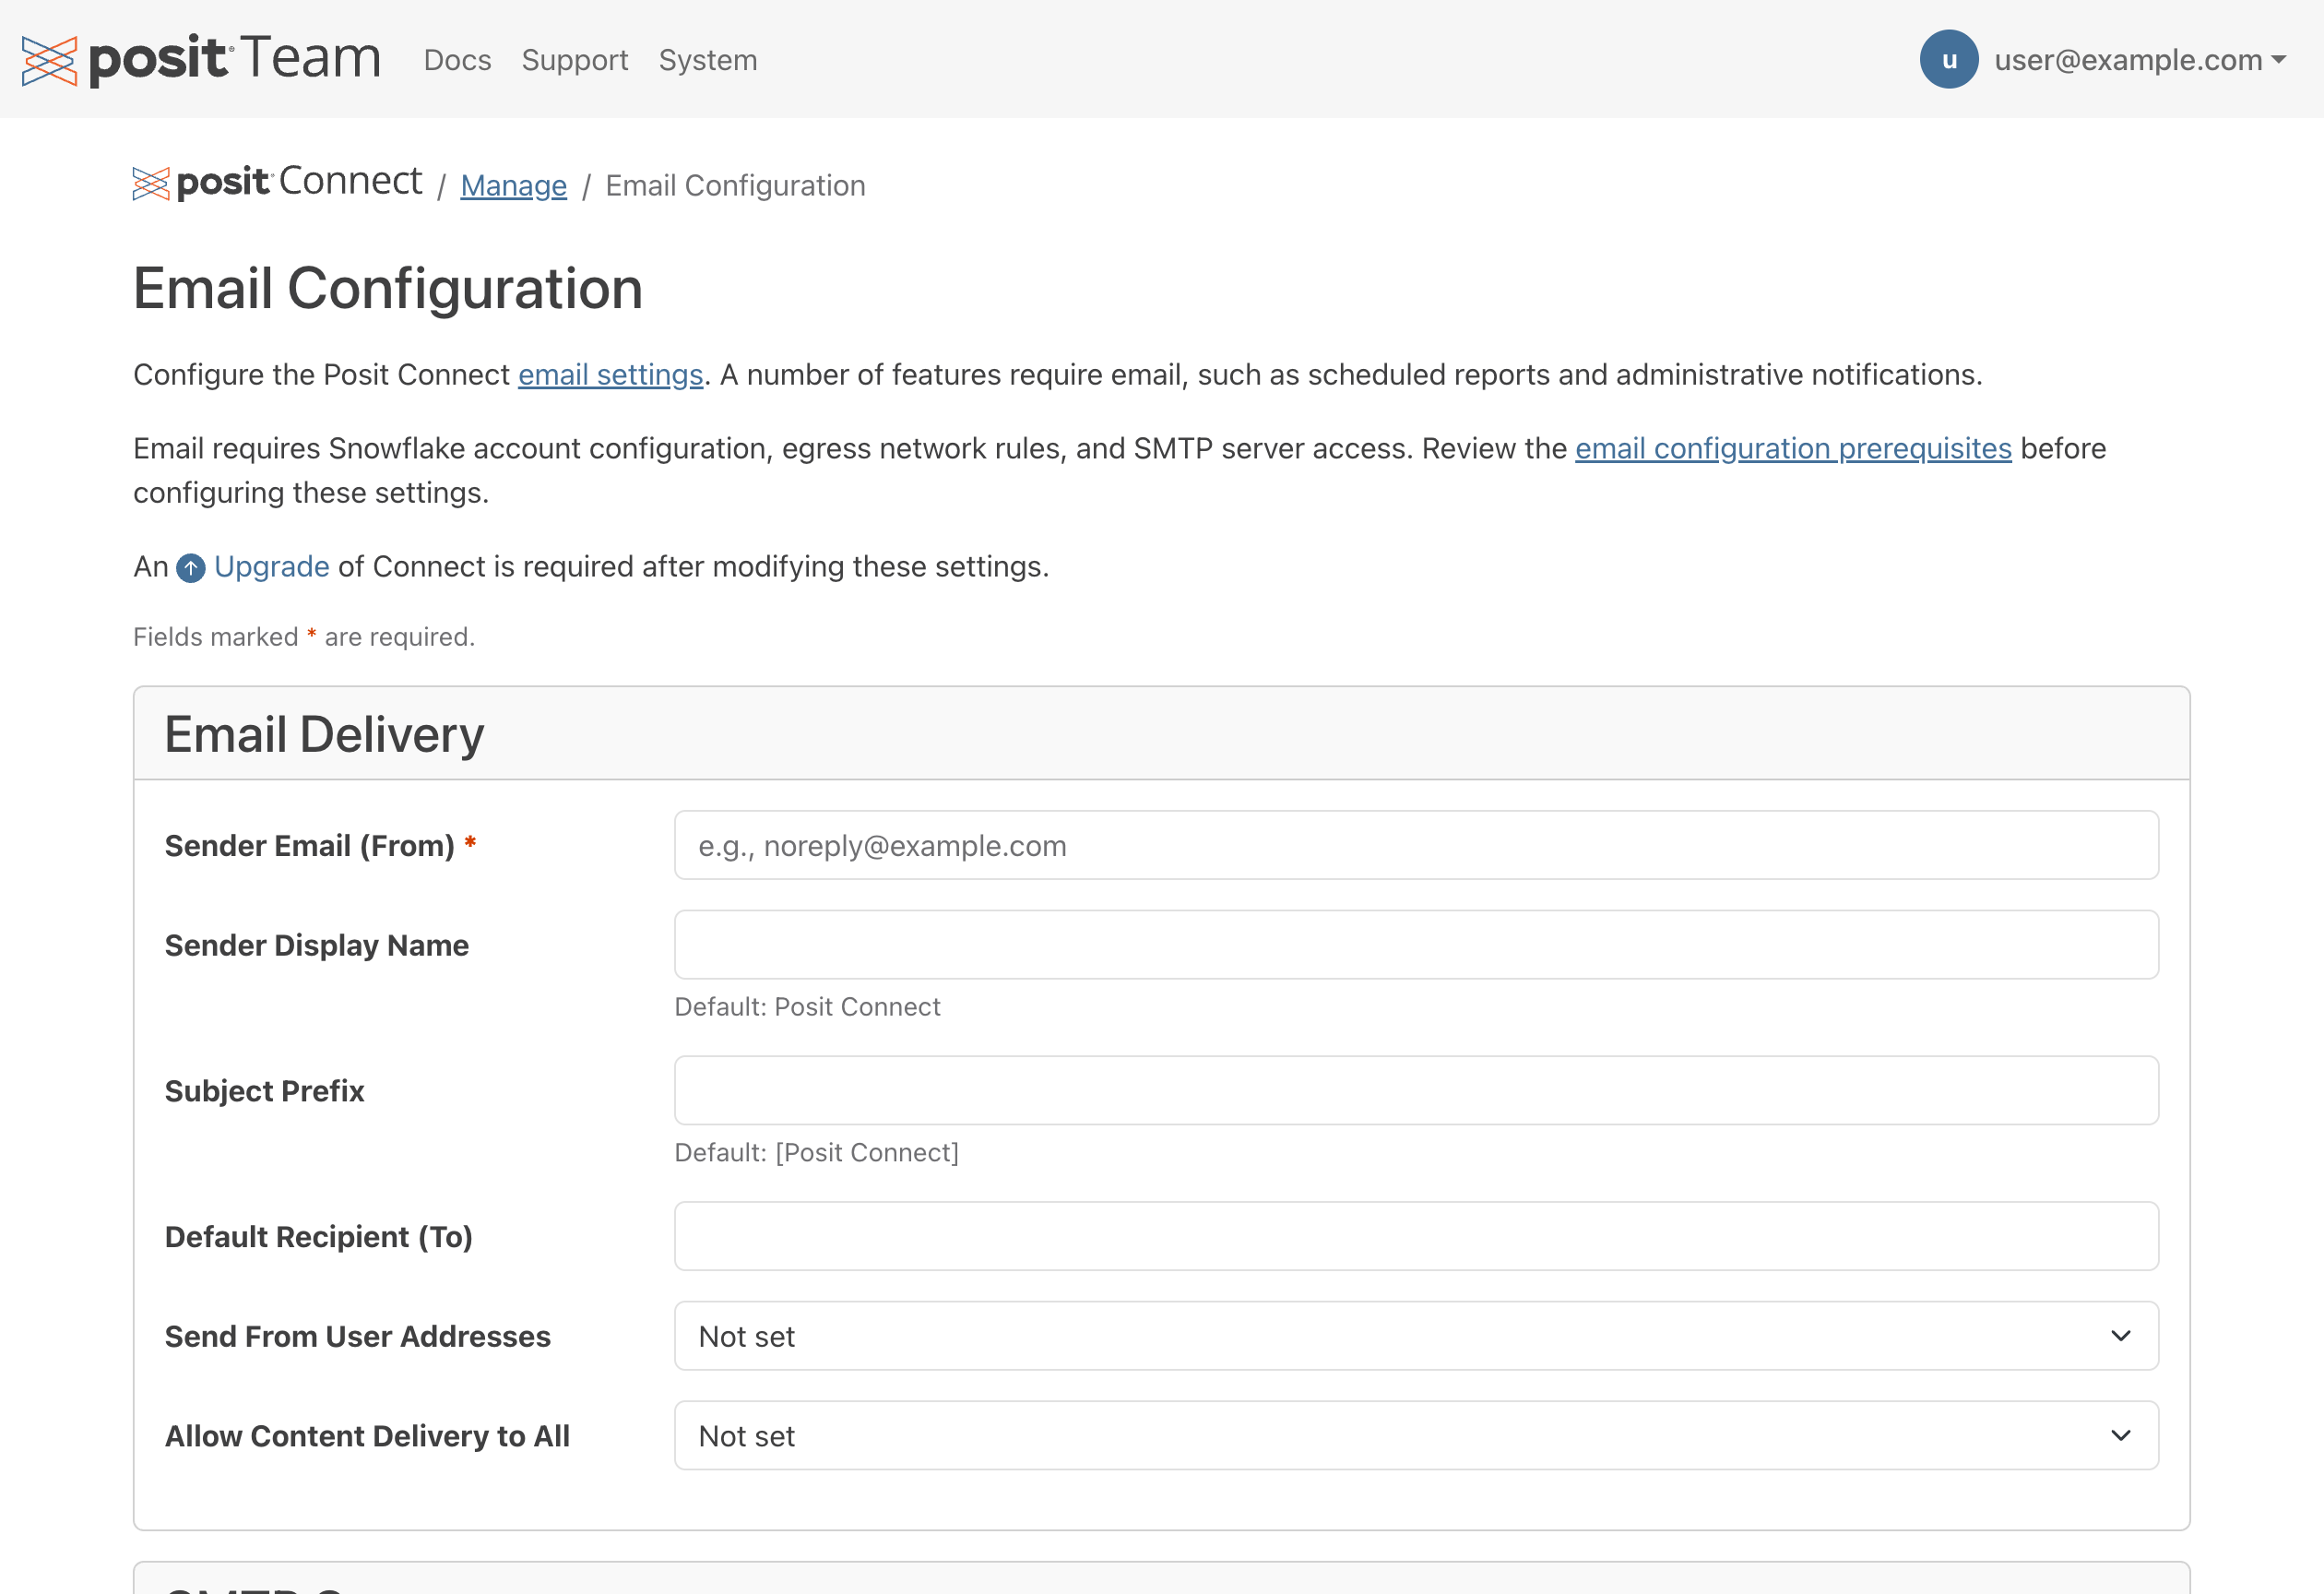Open the email settings link
The height and width of the screenshot is (1594, 2324).
[610, 375]
